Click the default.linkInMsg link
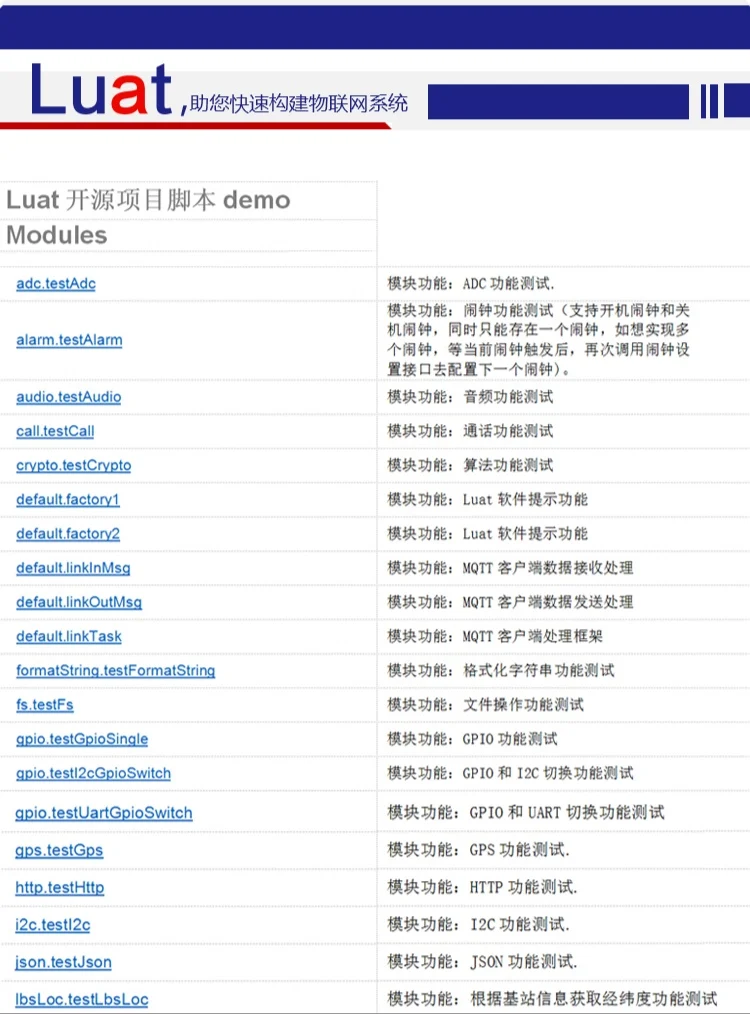 73,568
